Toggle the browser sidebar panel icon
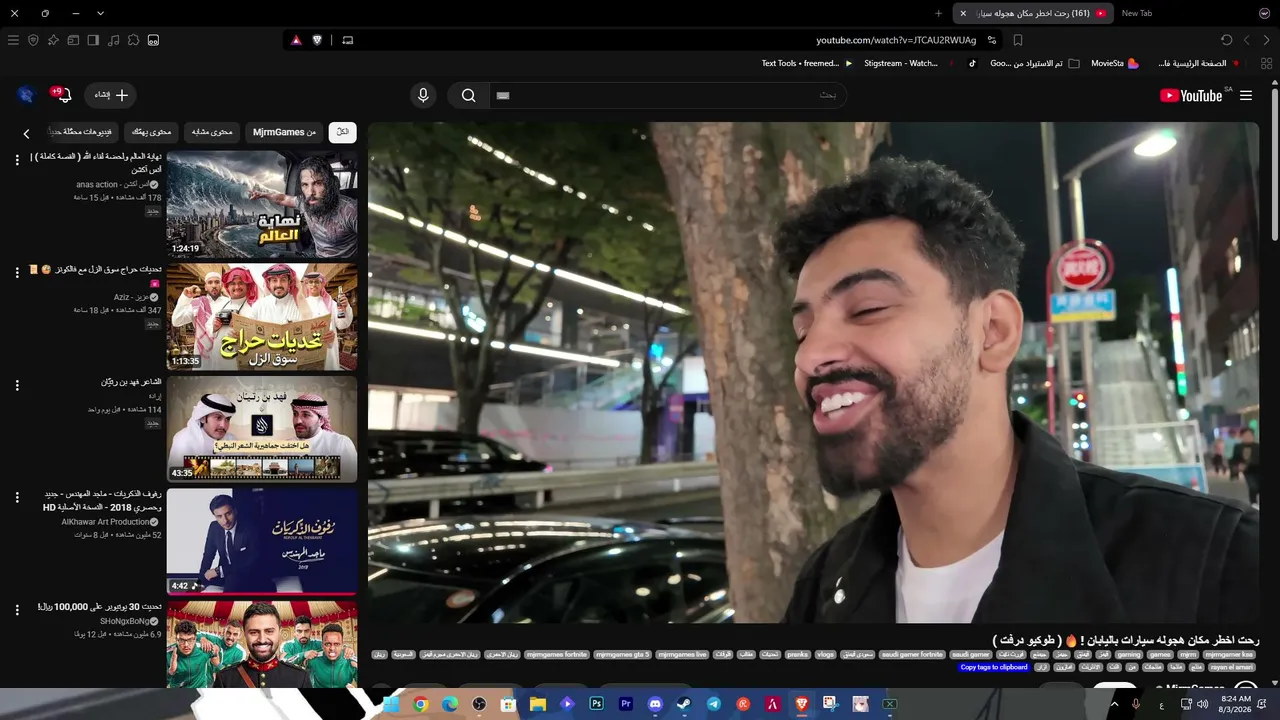This screenshot has width=1280, height=720. coord(93,40)
